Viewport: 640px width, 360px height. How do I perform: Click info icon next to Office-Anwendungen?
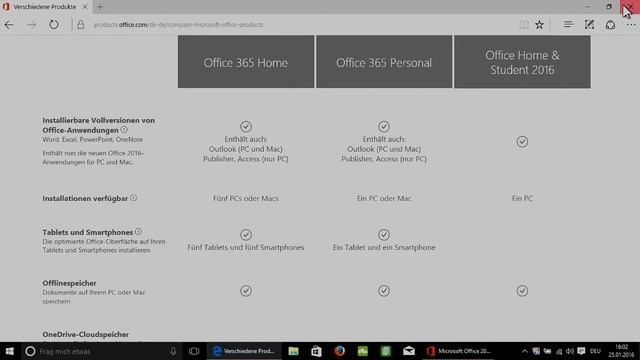[x=124, y=130]
